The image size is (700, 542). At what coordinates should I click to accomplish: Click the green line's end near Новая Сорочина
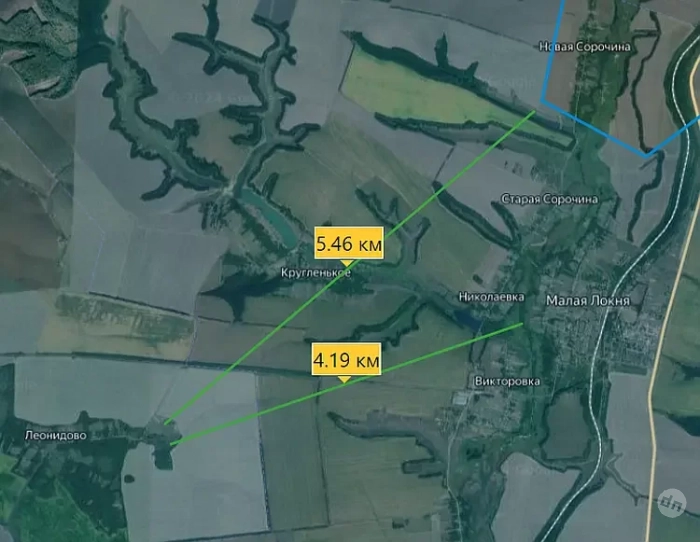[x=534, y=112]
